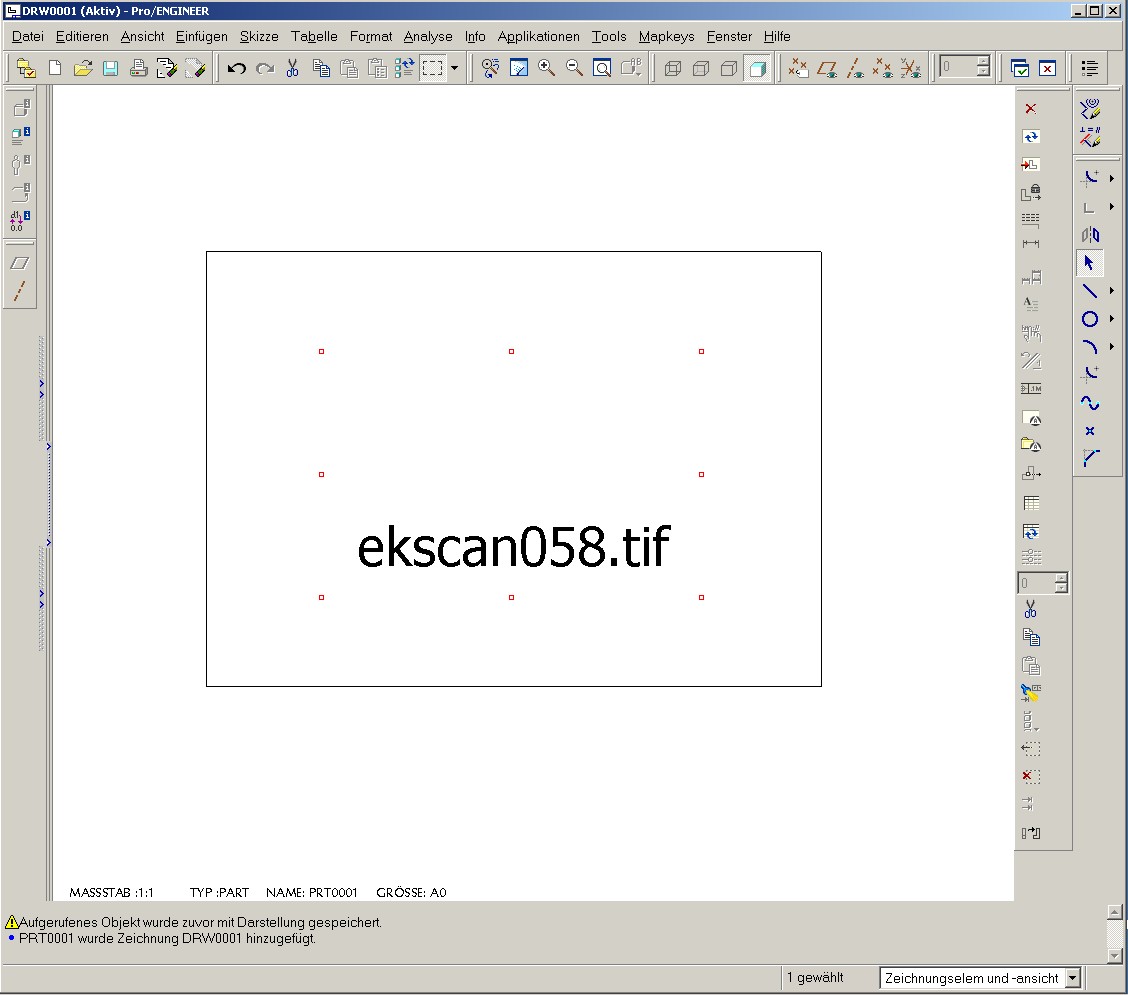Click the Undo arrow icon
Screen dimensions: 1128x995
click(x=237, y=68)
